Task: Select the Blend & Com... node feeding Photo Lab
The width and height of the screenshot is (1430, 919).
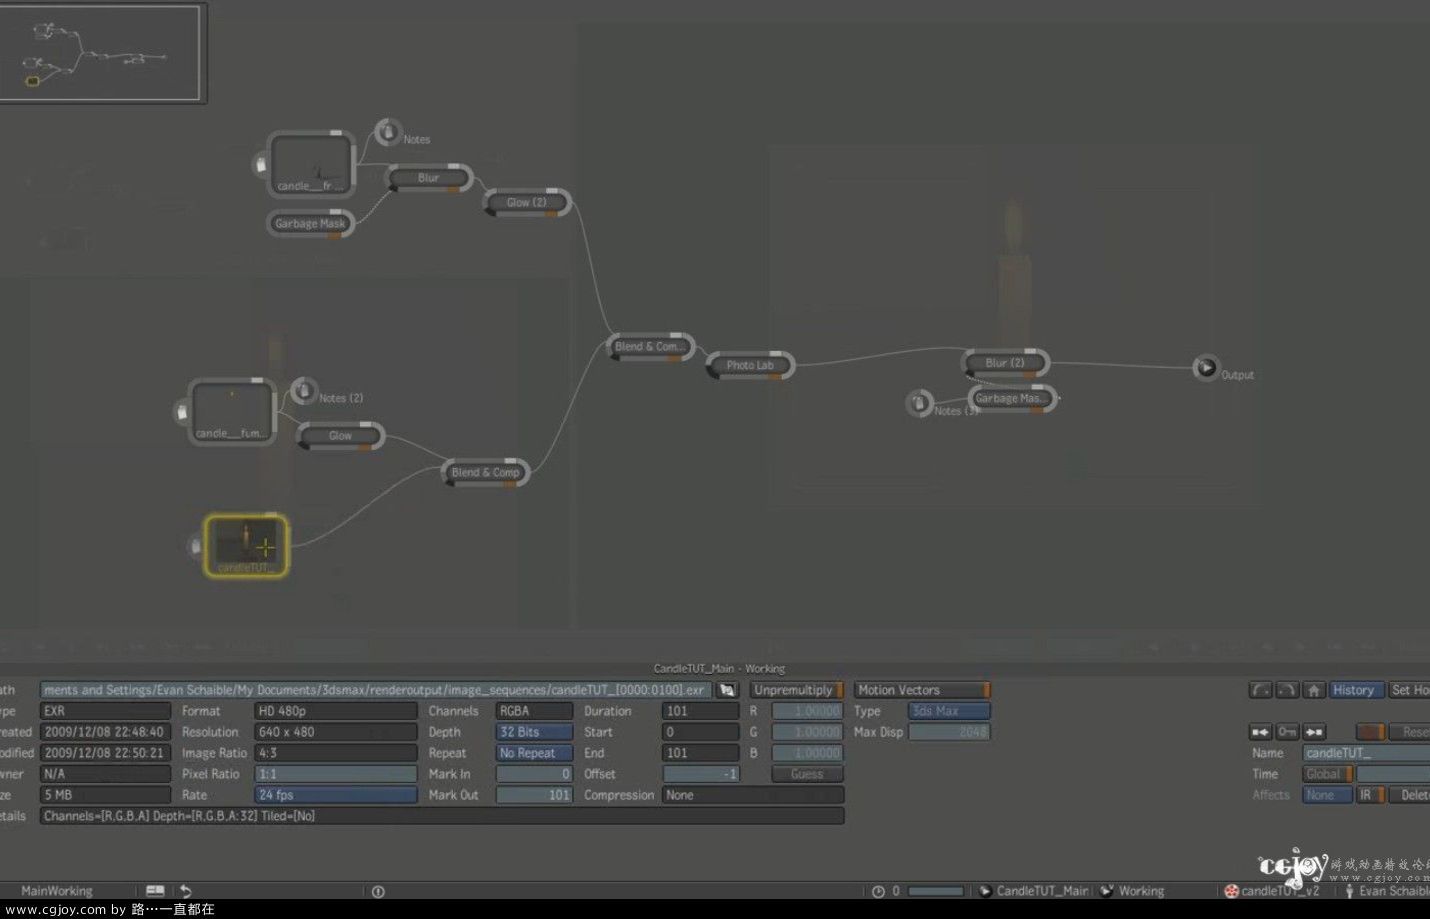Action: 650,347
